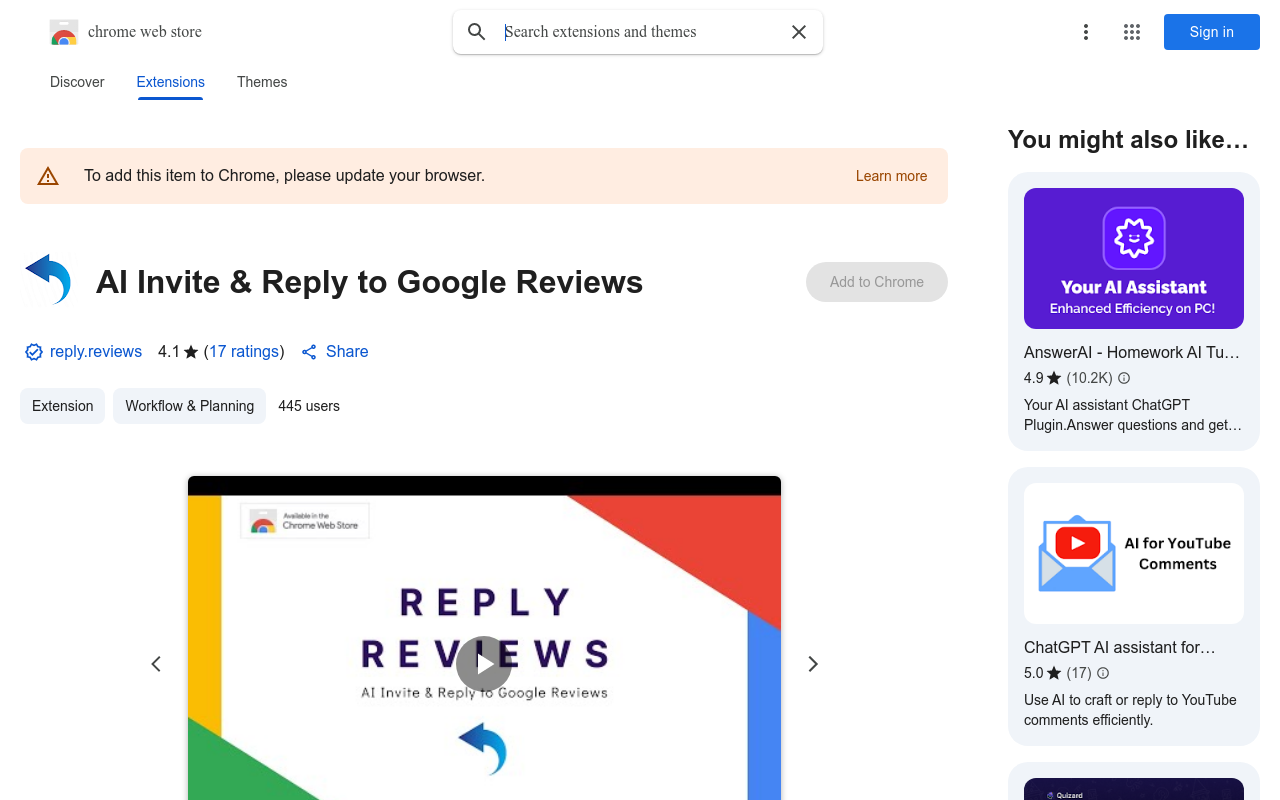
Task: Click the verified badge beside reply.reviews
Action: tap(34, 352)
